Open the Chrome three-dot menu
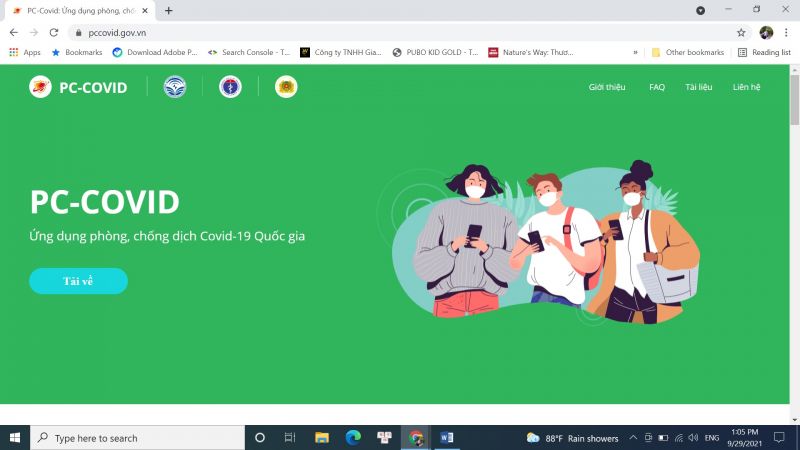 786,33
